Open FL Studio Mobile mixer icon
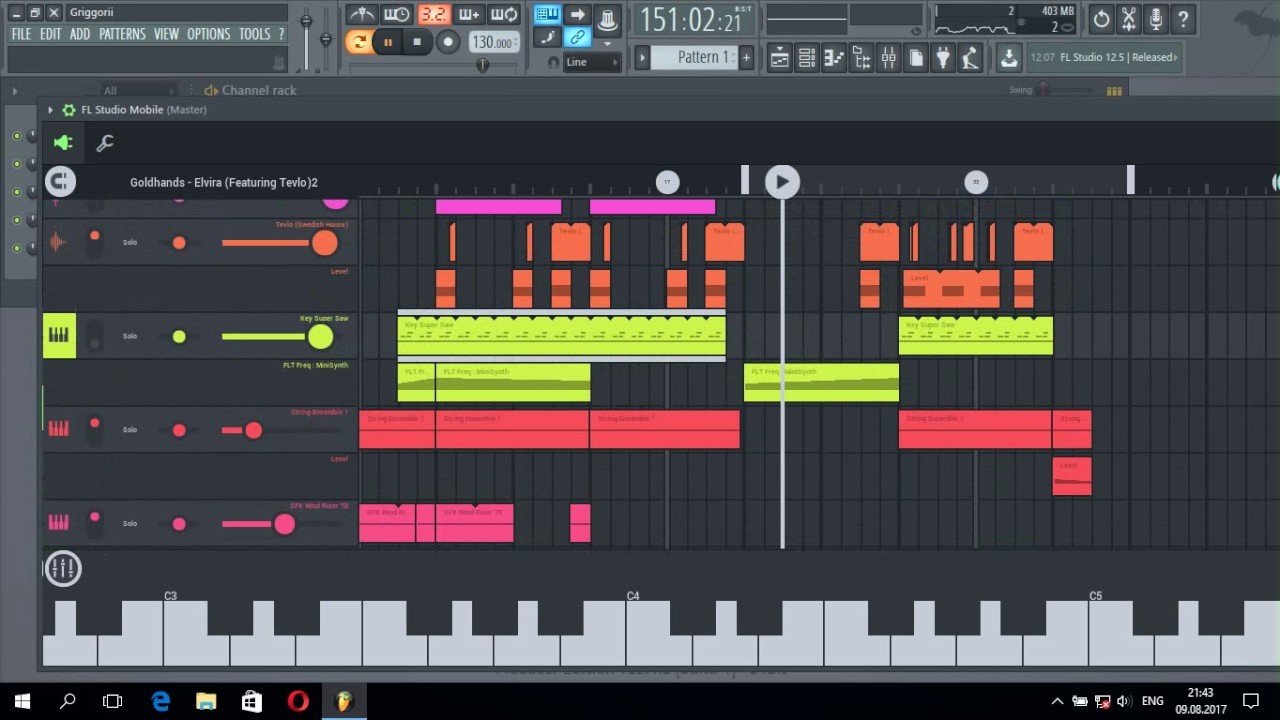 (x=63, y=568)
